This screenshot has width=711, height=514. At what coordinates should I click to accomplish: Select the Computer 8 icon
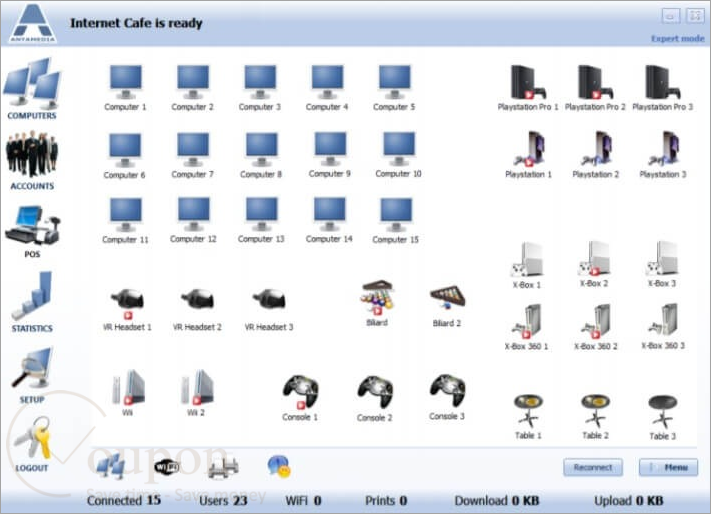click(261, 150)
